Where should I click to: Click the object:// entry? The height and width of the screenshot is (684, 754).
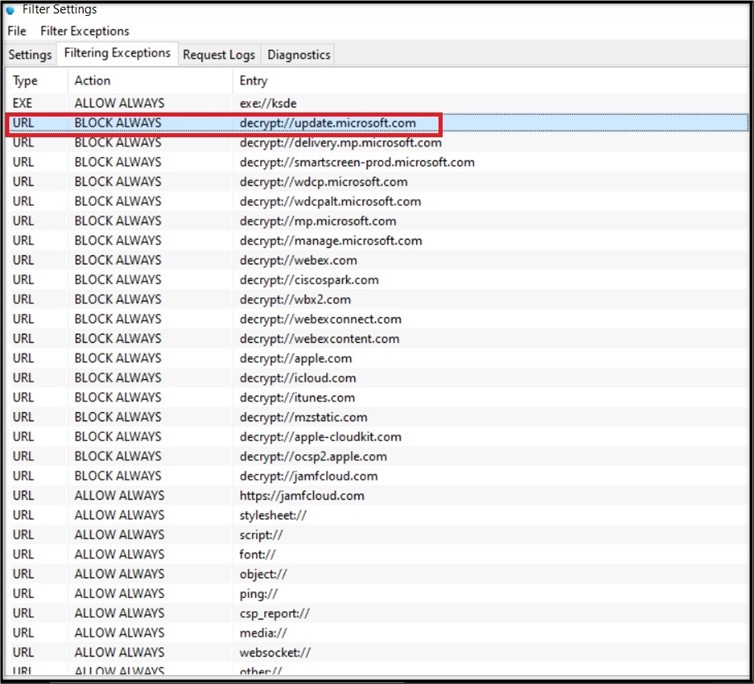pyautogui.click(x=264, y=574)
